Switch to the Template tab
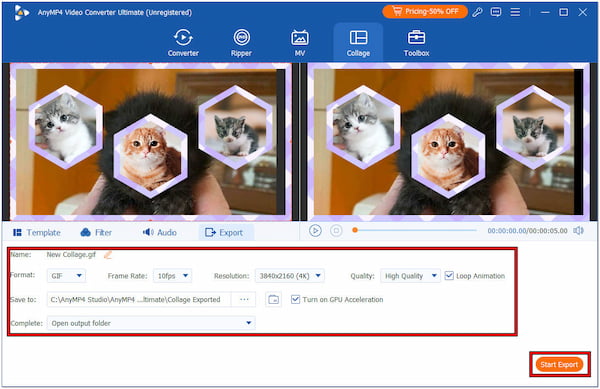 pyautogui.click(x=37, y=233)
